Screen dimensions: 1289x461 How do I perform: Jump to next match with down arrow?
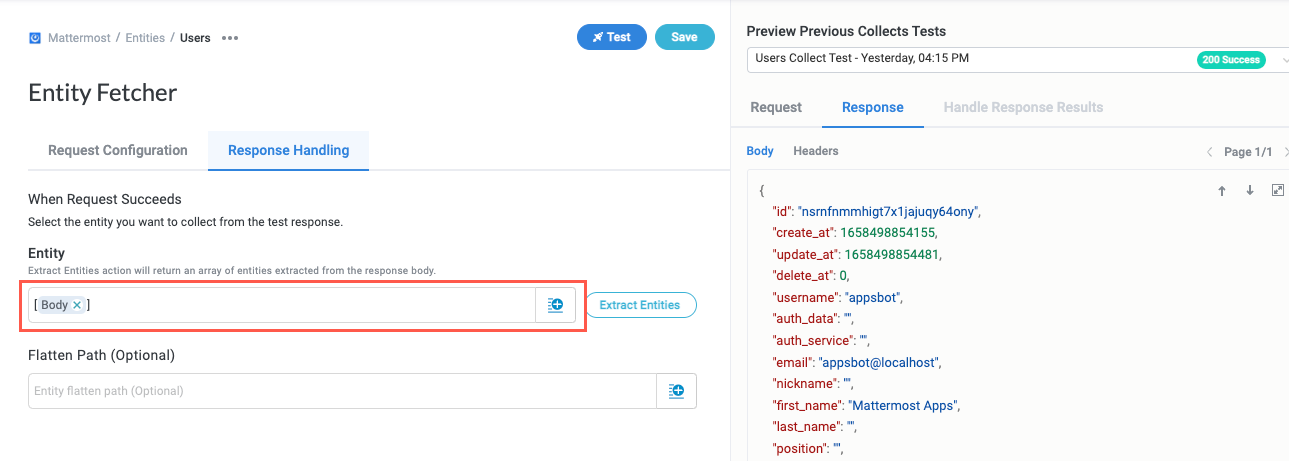(1249, 191)
